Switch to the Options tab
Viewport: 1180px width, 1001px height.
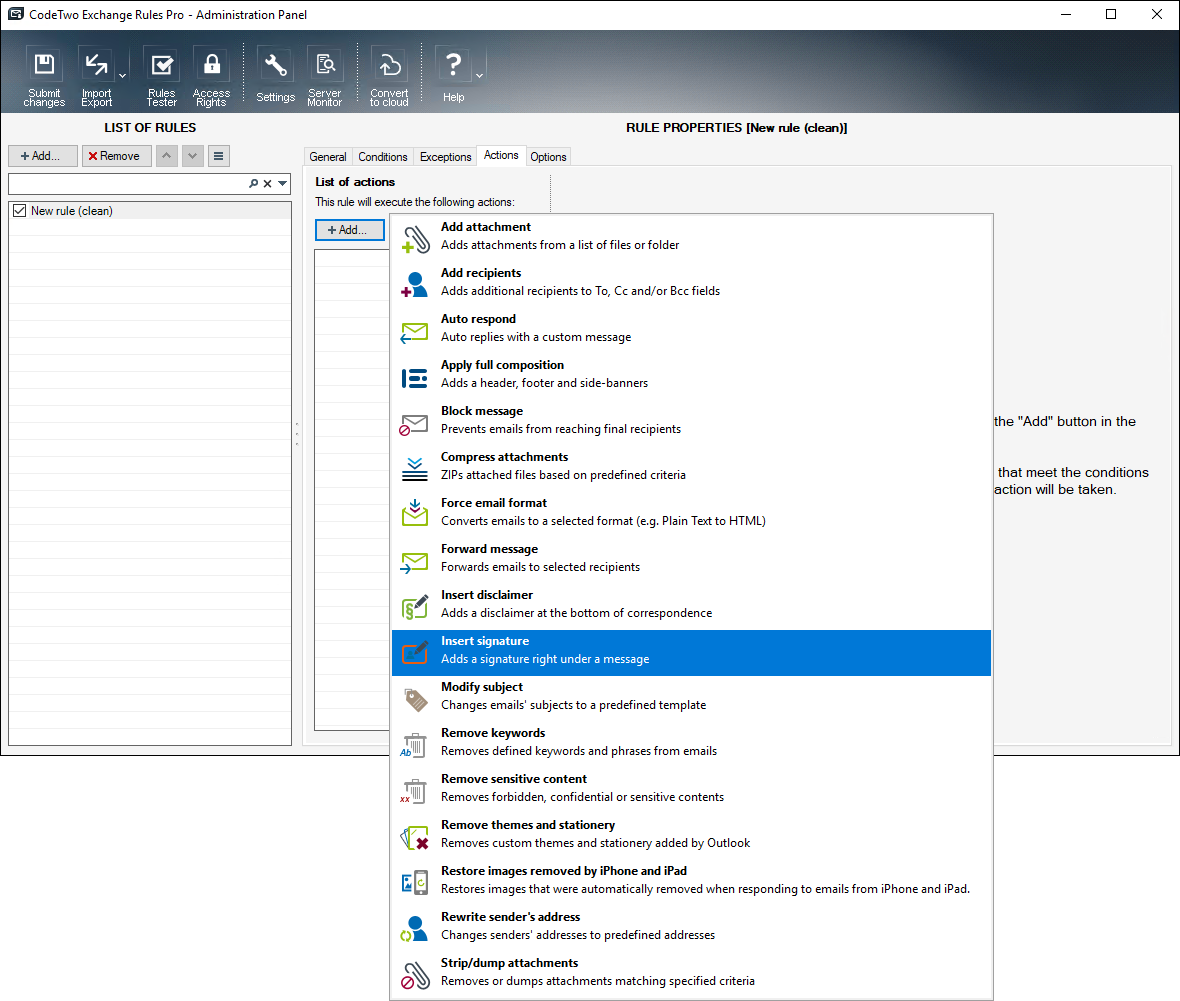pos(548,157)
